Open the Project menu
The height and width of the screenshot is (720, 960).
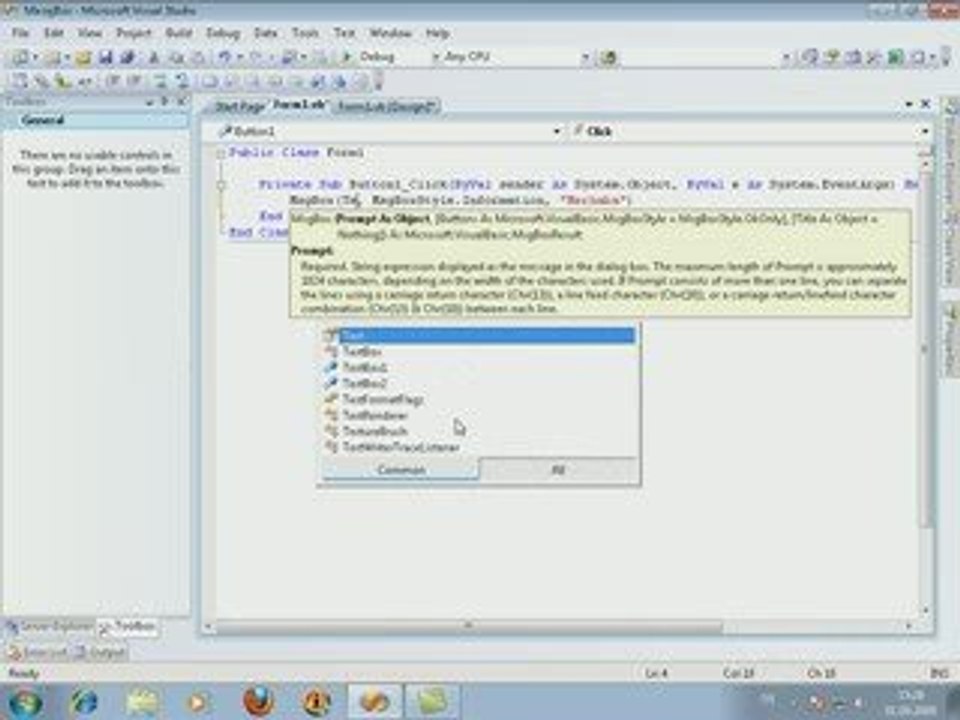click(x=133, y=33)
